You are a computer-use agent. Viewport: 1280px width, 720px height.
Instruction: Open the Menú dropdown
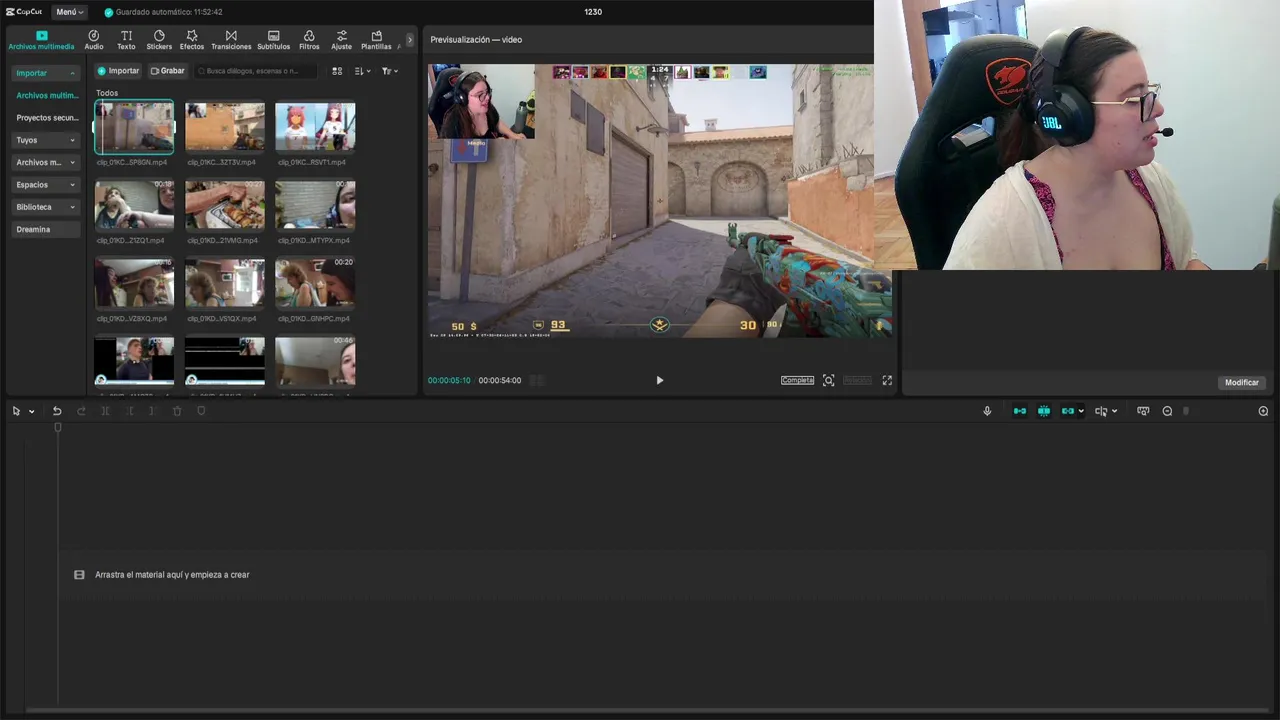70,12
